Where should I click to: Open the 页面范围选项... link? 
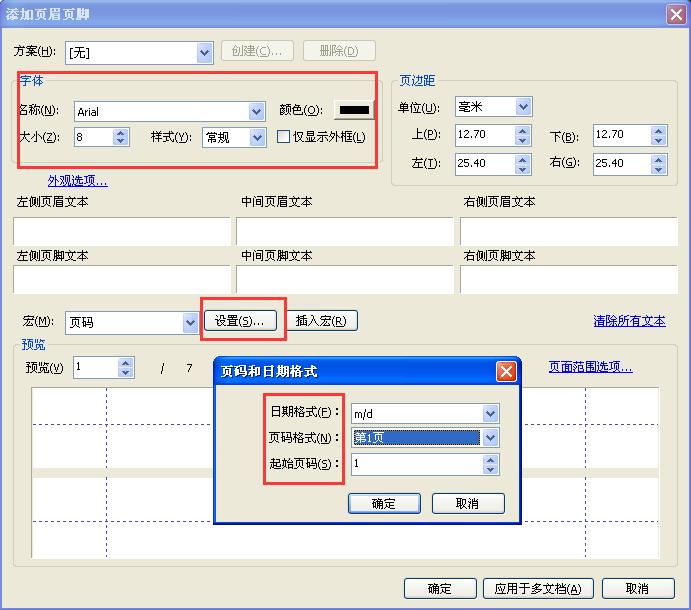(591, 366)
